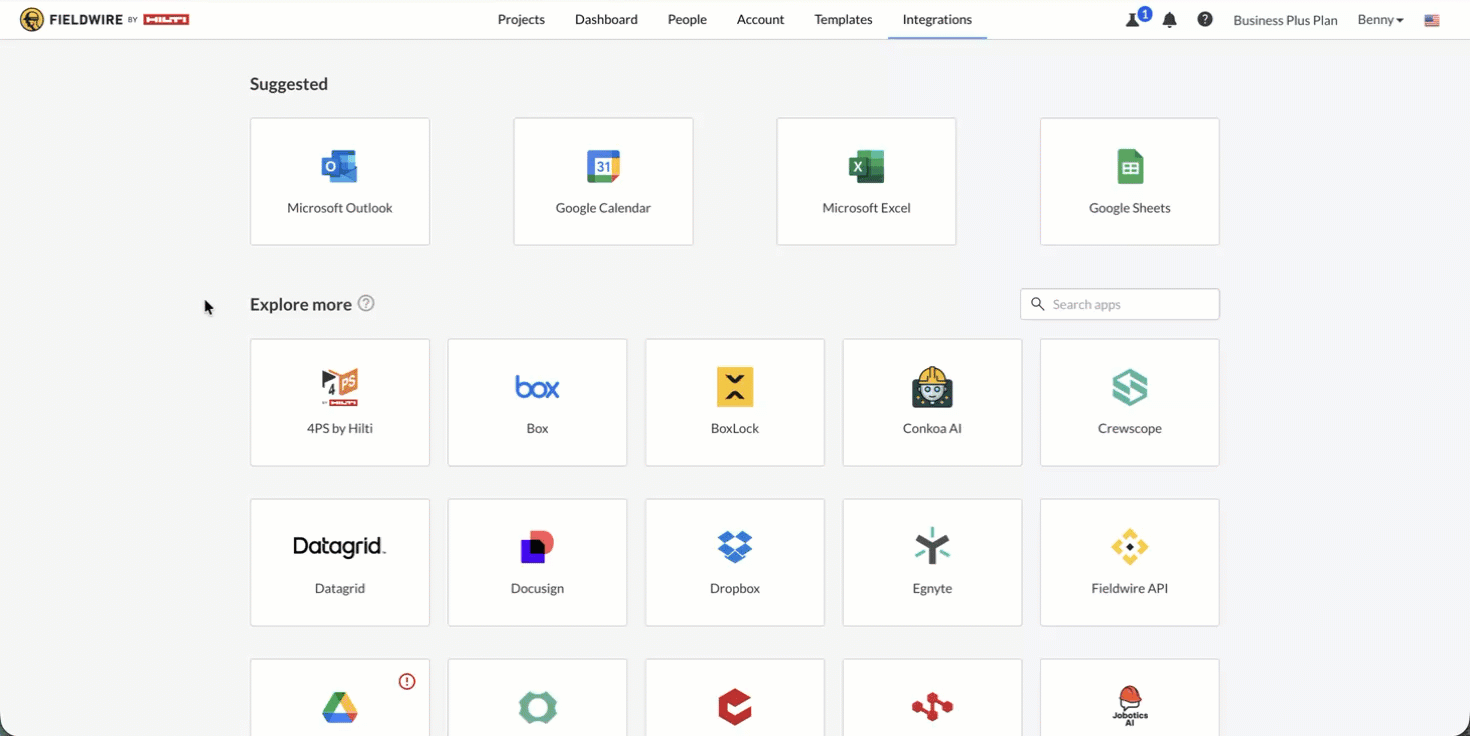Open the Dropbox integration tile

click(735, 562)
